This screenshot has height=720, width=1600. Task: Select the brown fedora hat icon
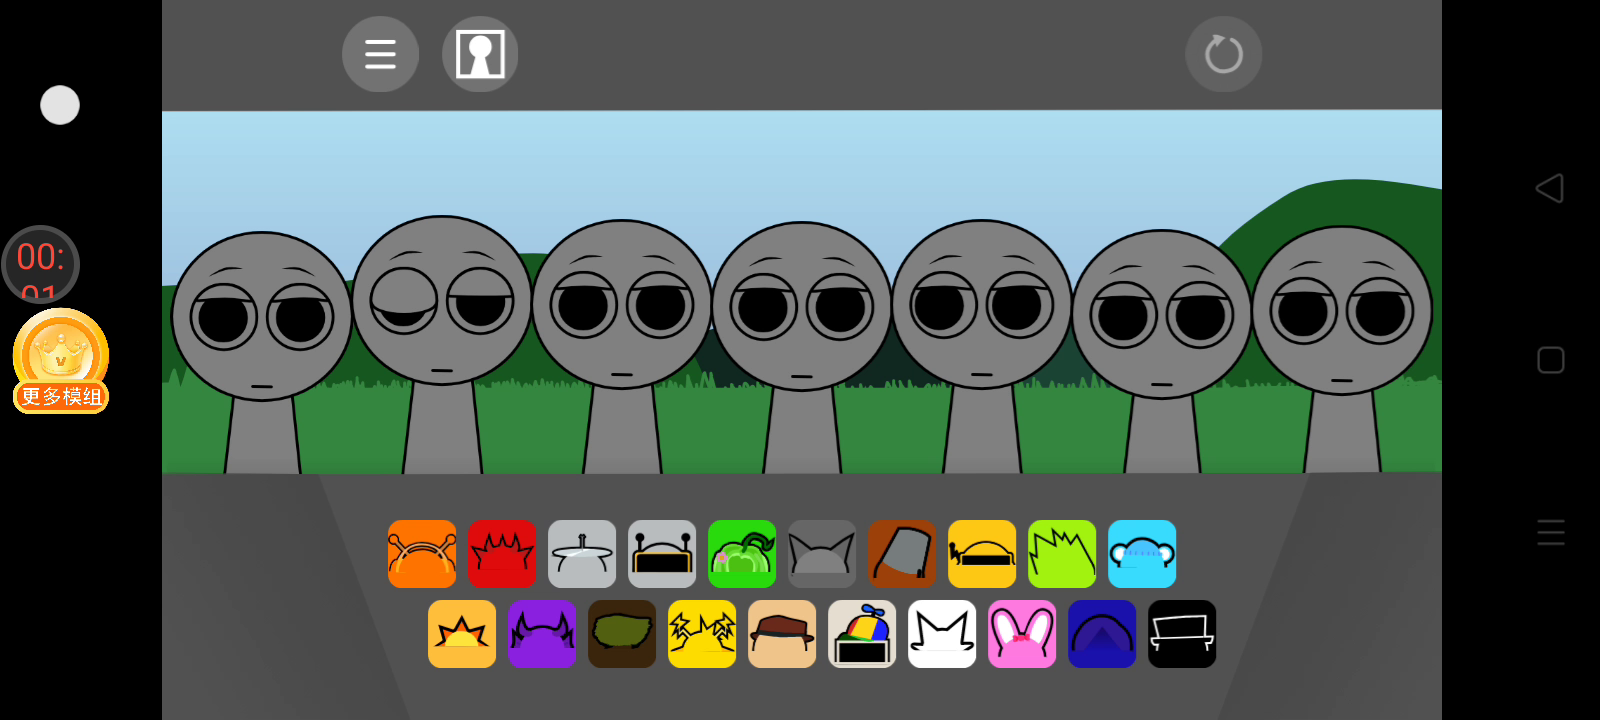(x=782, y=634)
